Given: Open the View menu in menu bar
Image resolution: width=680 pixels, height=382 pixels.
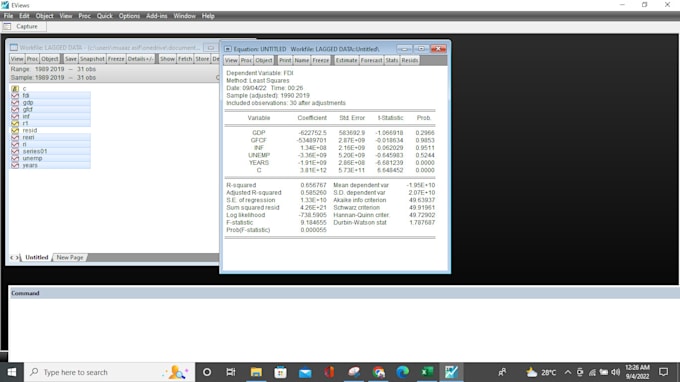Looking at the screenshot, I should [x=65, y=16].
